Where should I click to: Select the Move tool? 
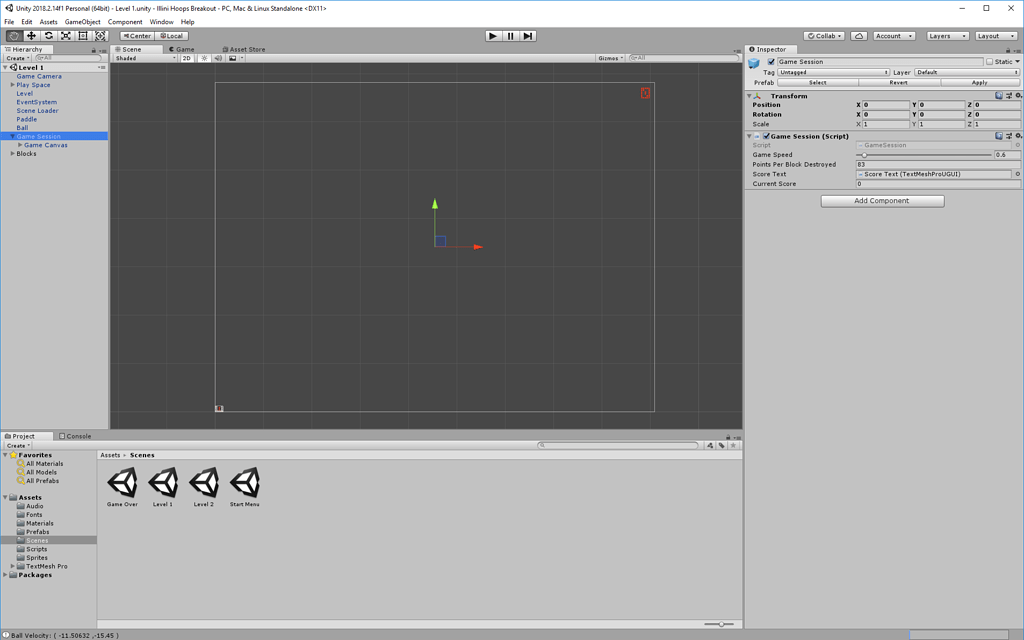32,35
